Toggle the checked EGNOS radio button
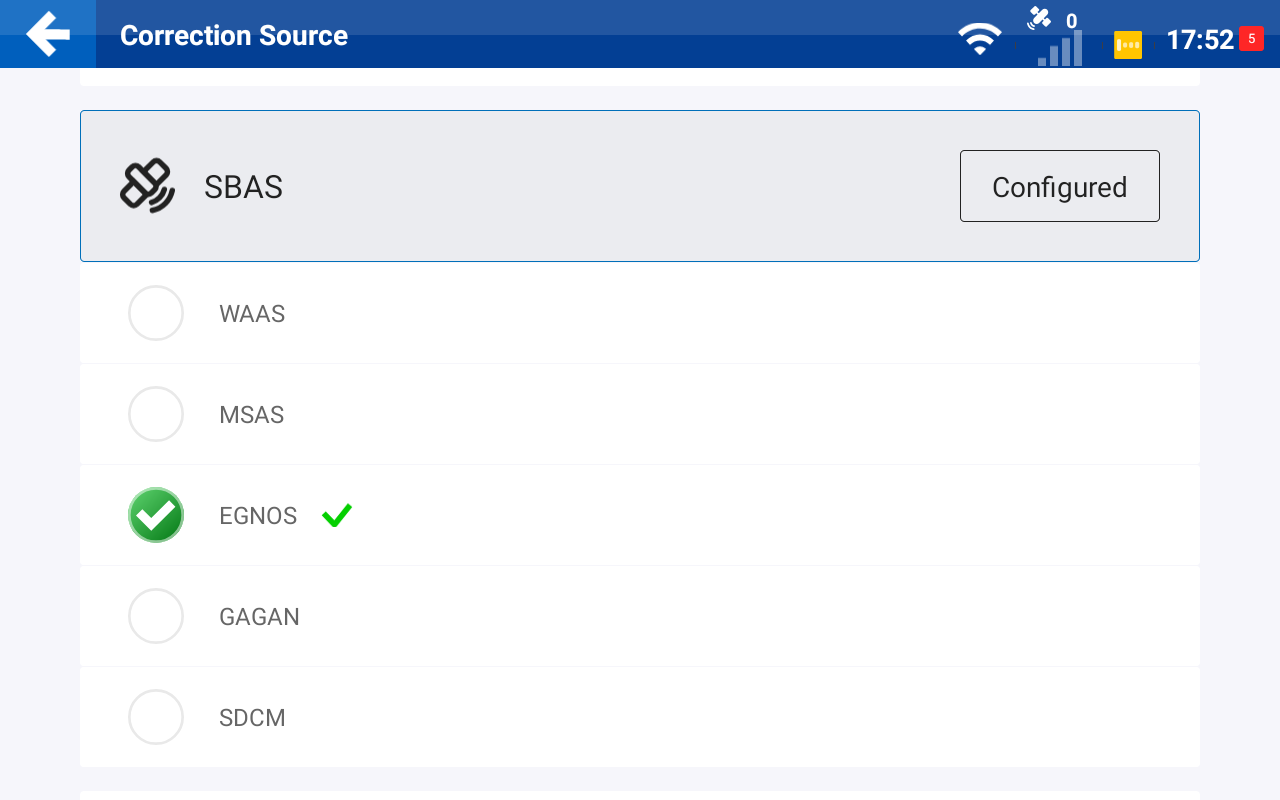1280x800 pixels. 156,515
